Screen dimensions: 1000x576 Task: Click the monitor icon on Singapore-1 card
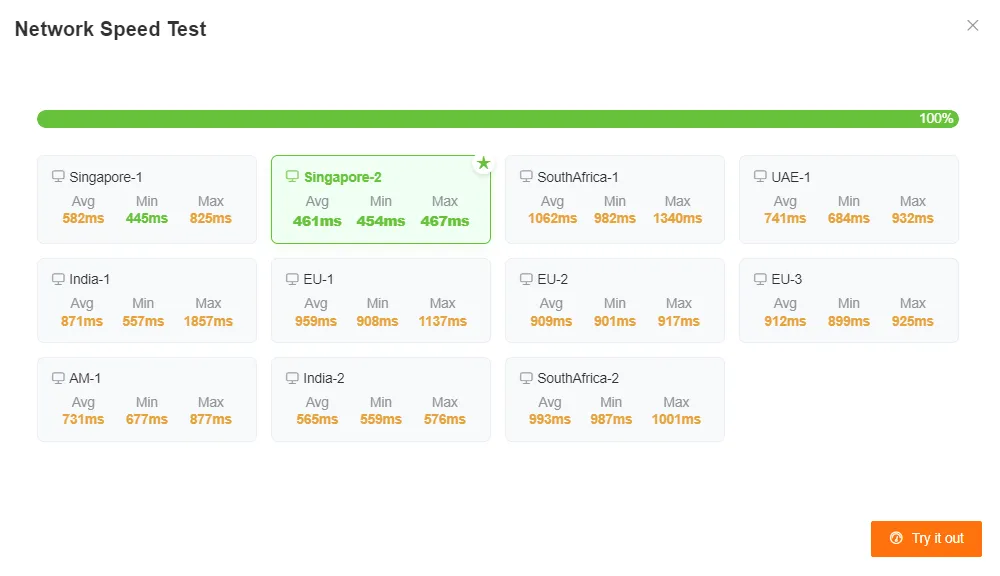click(58, 175)
